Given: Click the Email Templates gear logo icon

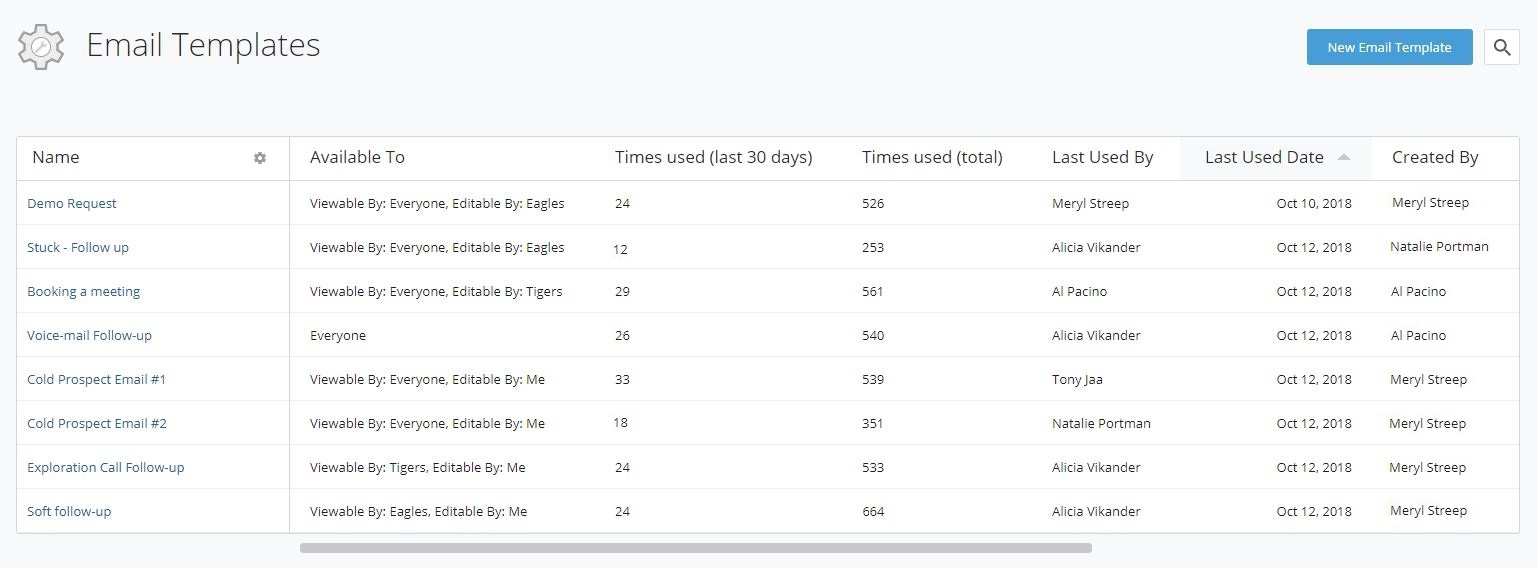Looking at the screenshot, I should [41, 46].
